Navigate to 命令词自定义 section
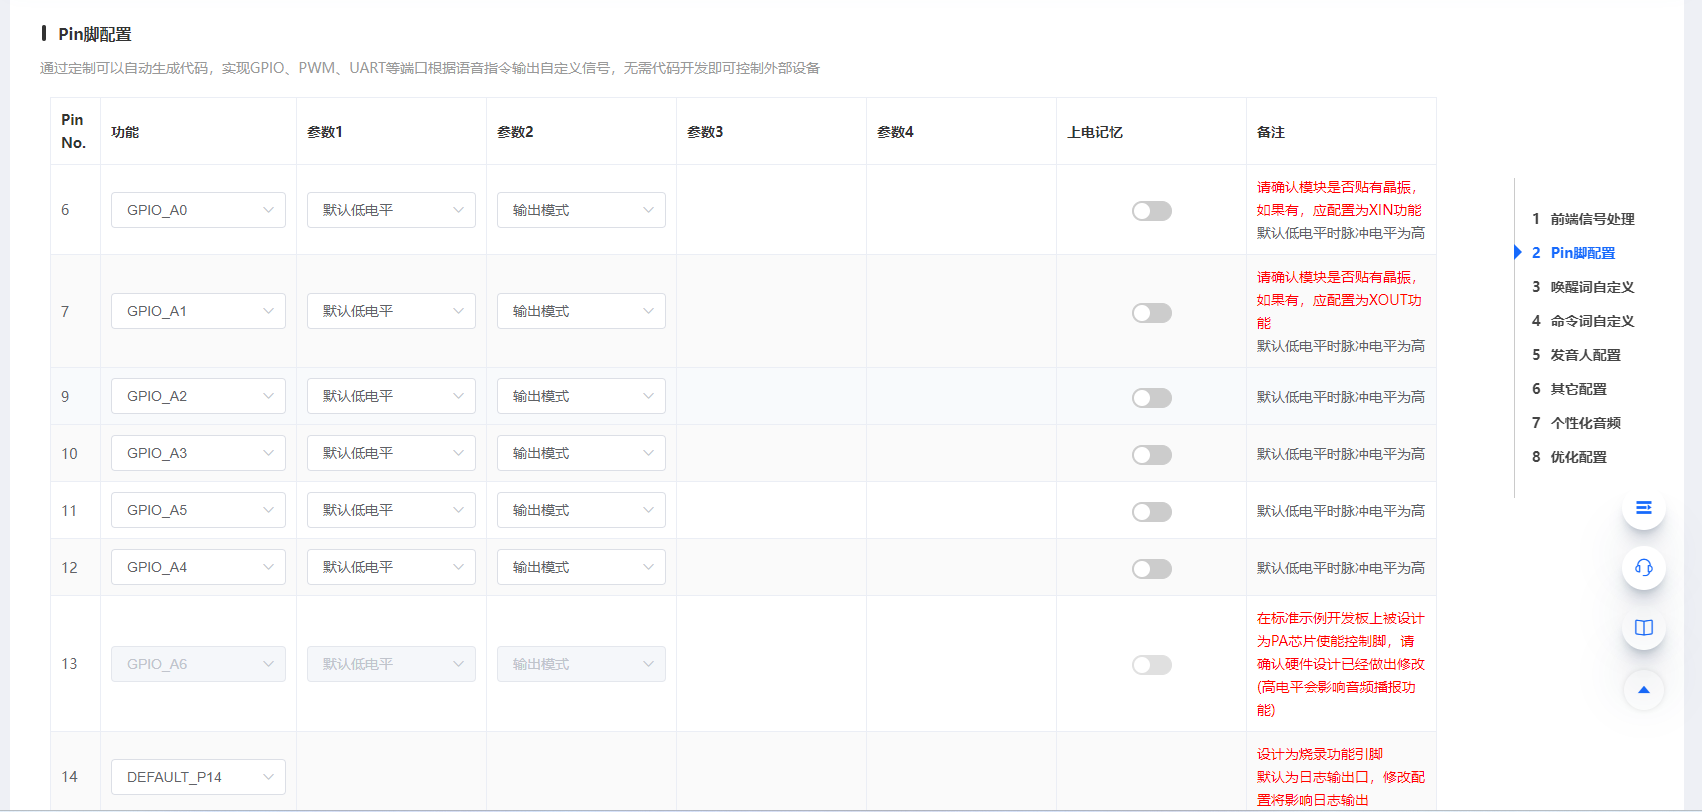This screenshot has width=1702, height=812. point(1592,321)
